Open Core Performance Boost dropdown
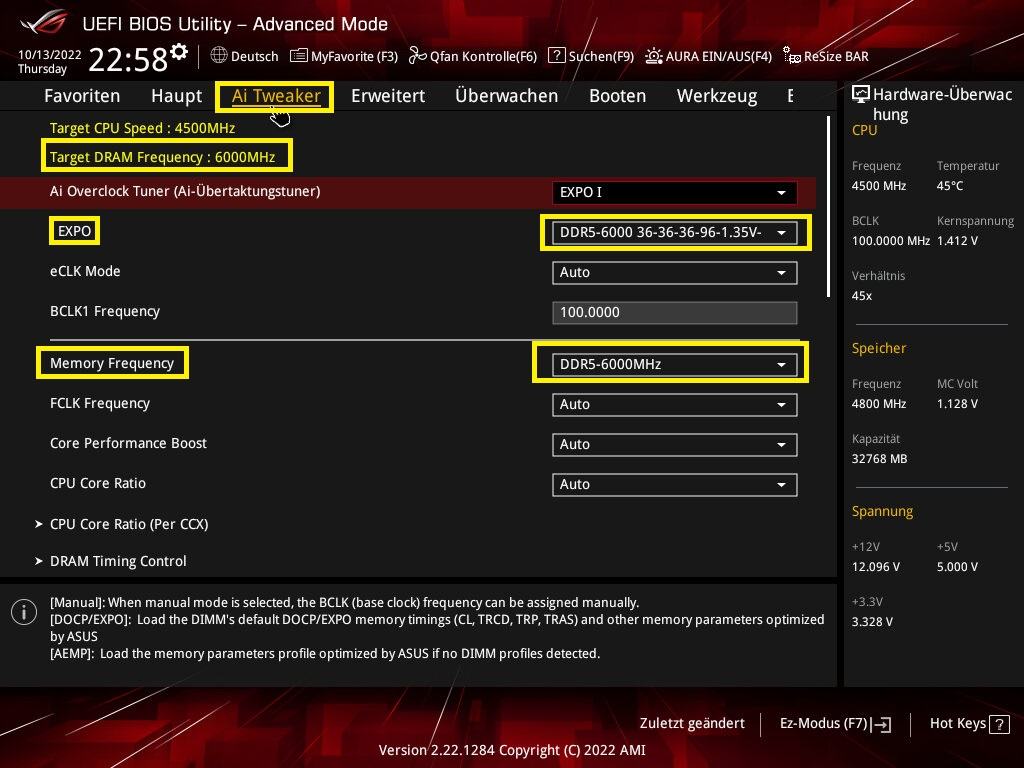 tap(675, 444)
